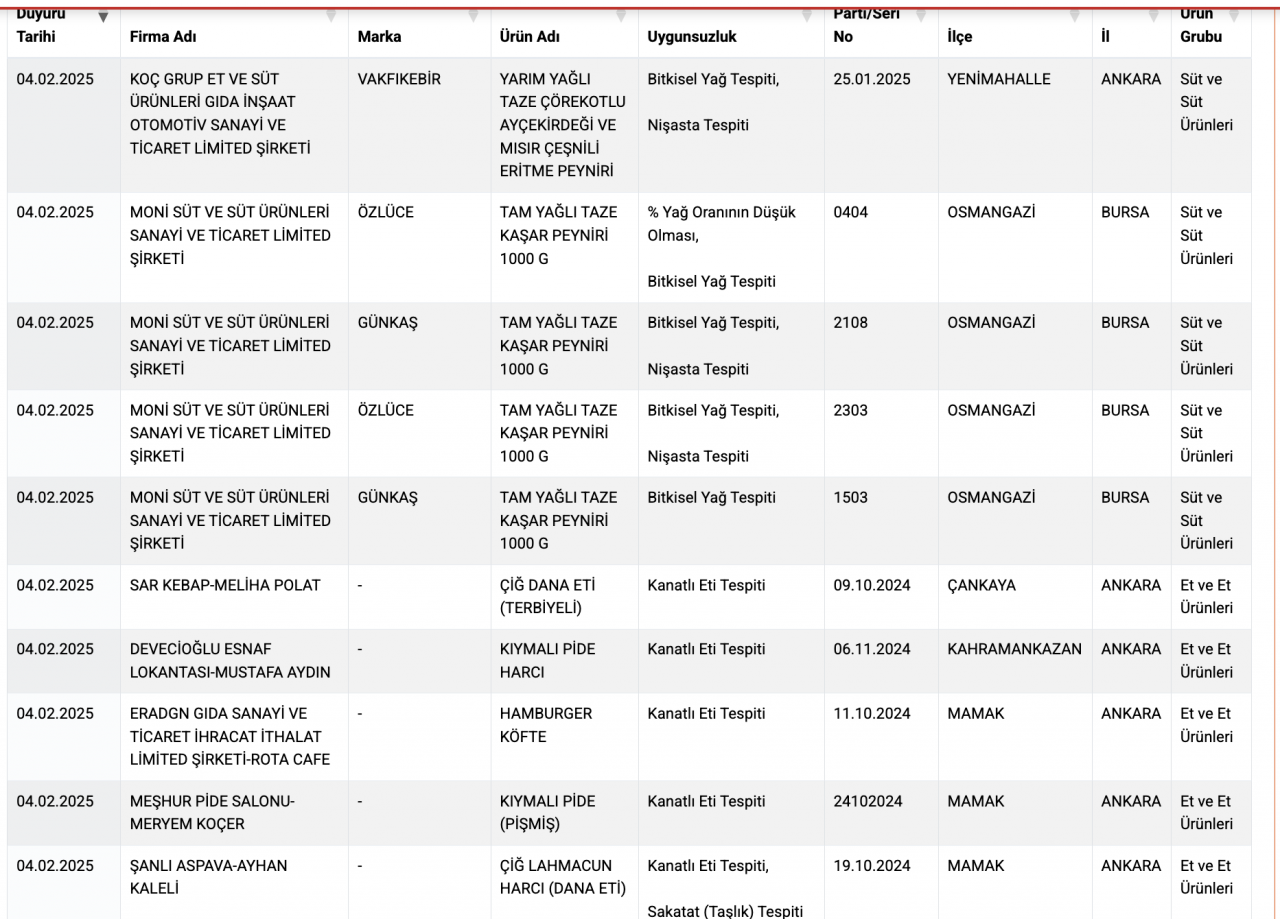This screenshot has width=1280, height=919.
Task: Click the dark sort arrow beside Duyuru Tarihi
Action: tap(103, 16)
